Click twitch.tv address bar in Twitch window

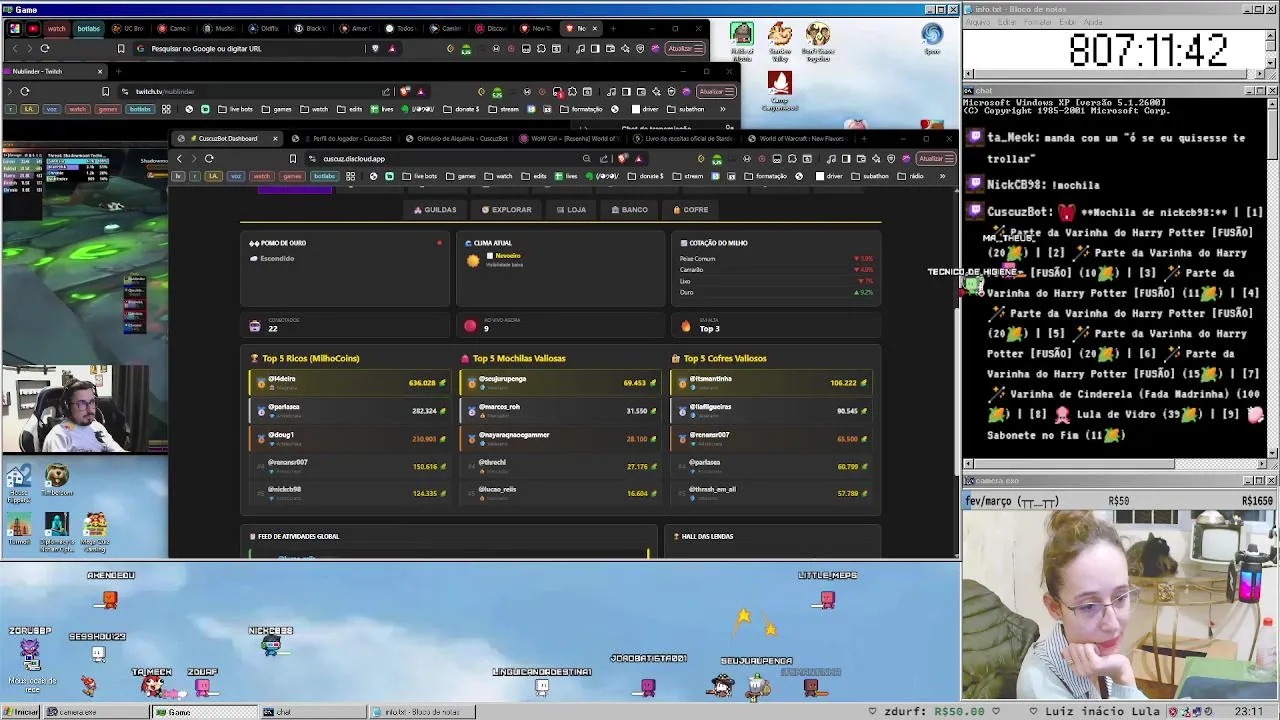pos(250,91)
